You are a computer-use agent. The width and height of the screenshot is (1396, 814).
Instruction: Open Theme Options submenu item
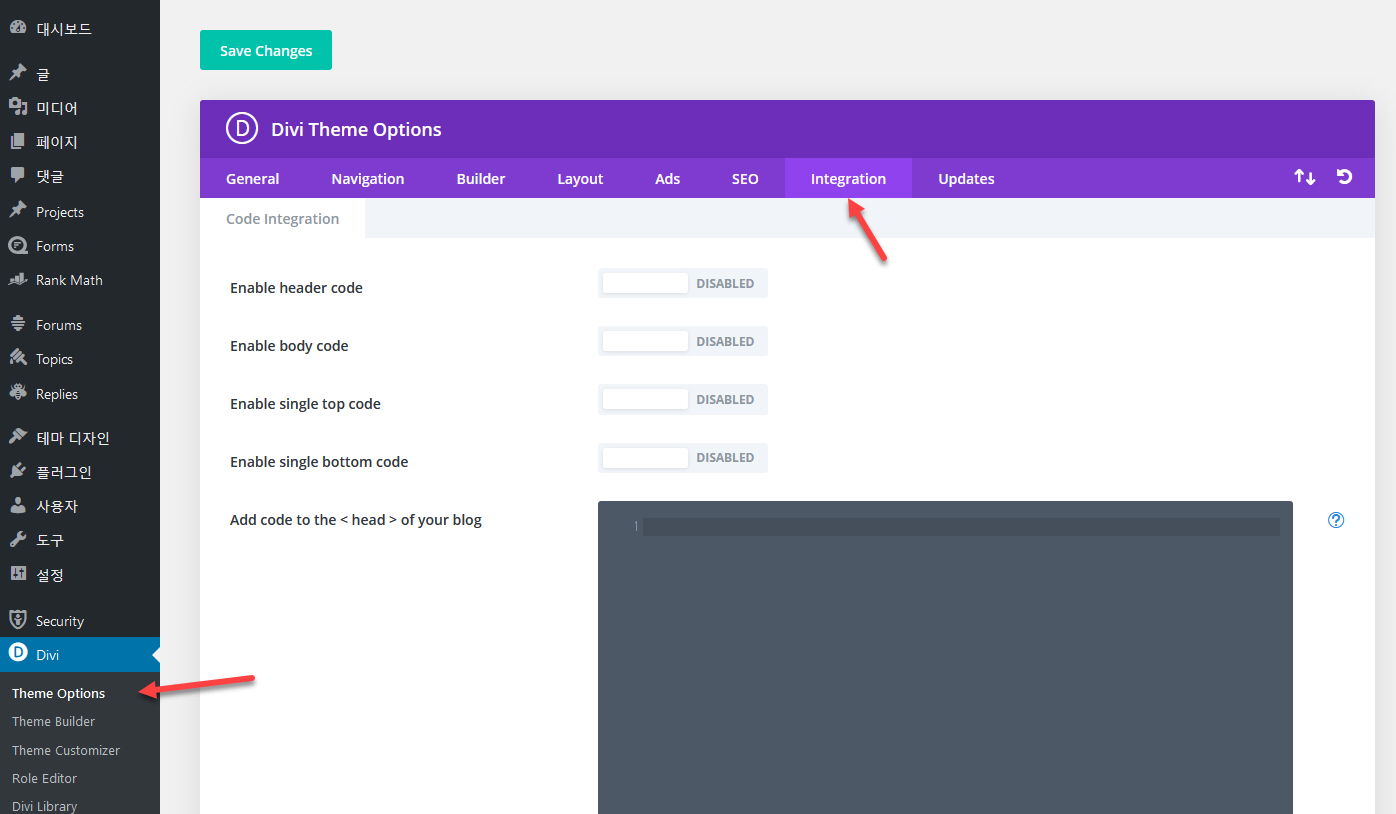point(58,693)
